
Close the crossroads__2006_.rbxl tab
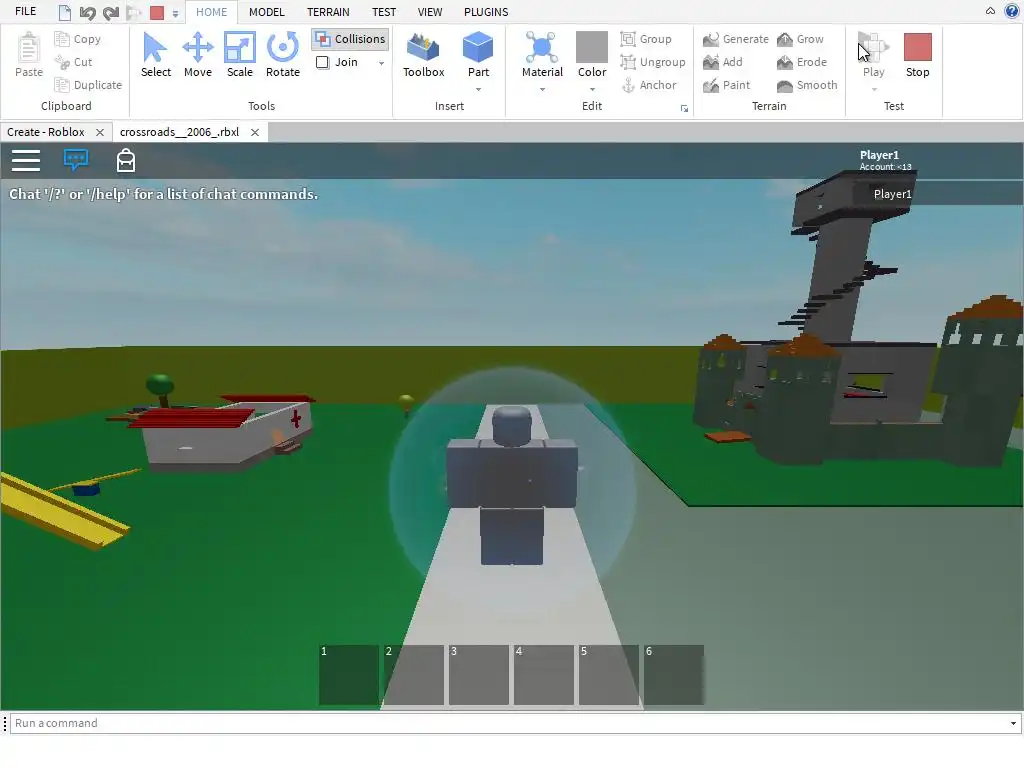click(x=255, y=132)
